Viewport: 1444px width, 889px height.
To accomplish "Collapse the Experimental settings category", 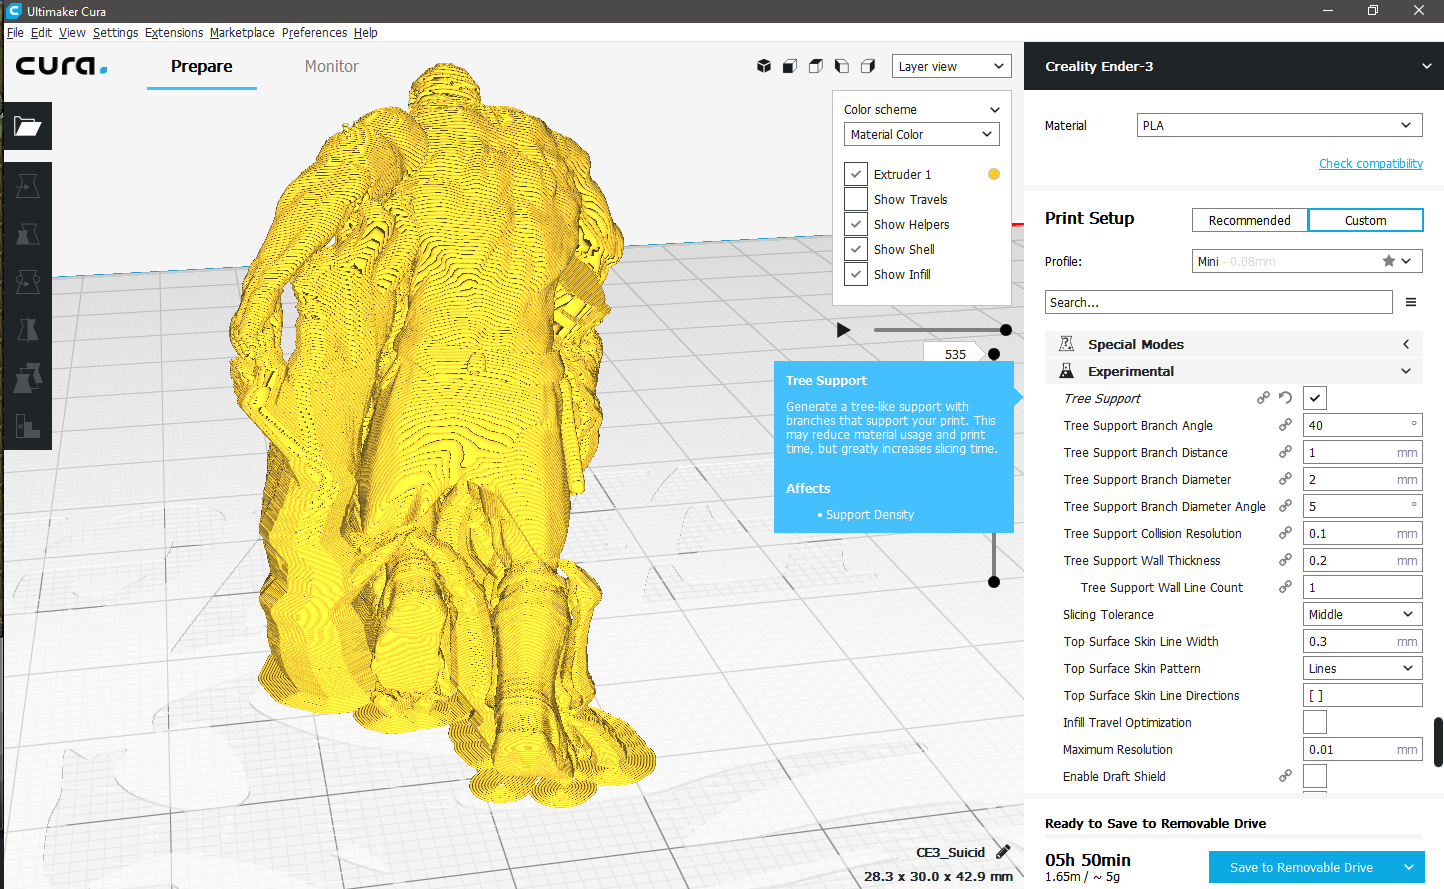I will pos(1234,371).
